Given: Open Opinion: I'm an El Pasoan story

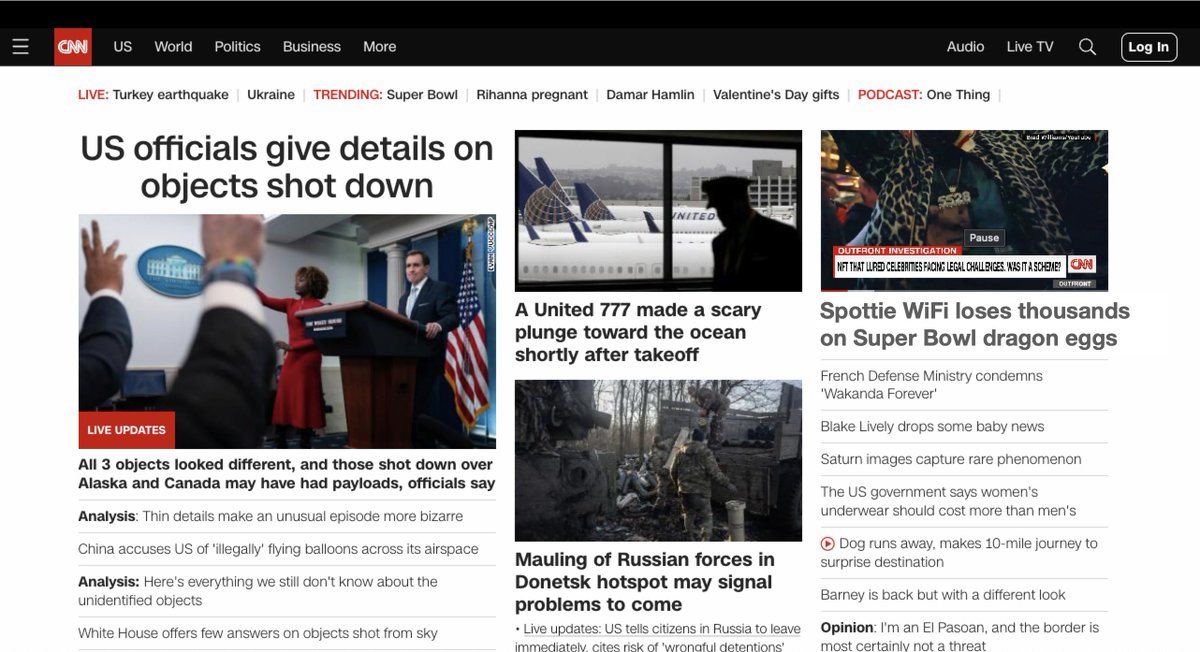Looking at the screenshot, I should (960, 636).
